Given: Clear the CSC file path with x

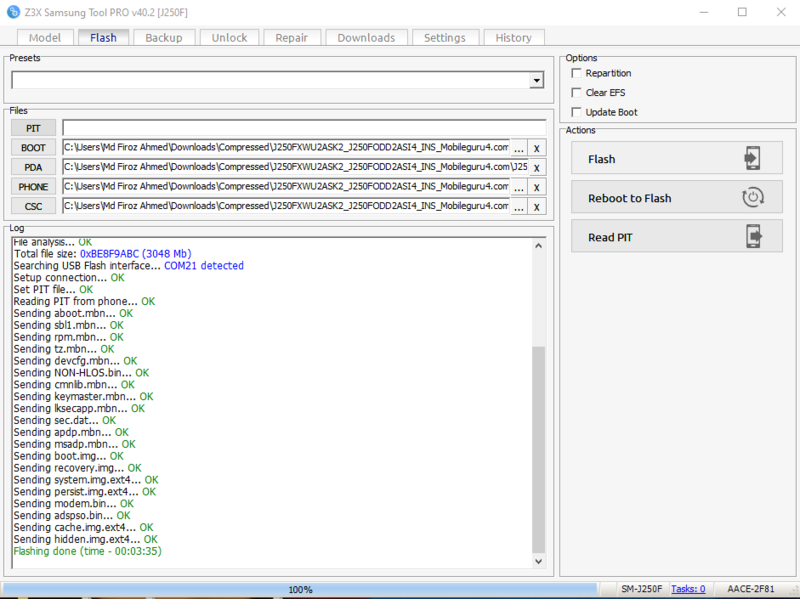Looking at the screenshot, I should (536, 207).
